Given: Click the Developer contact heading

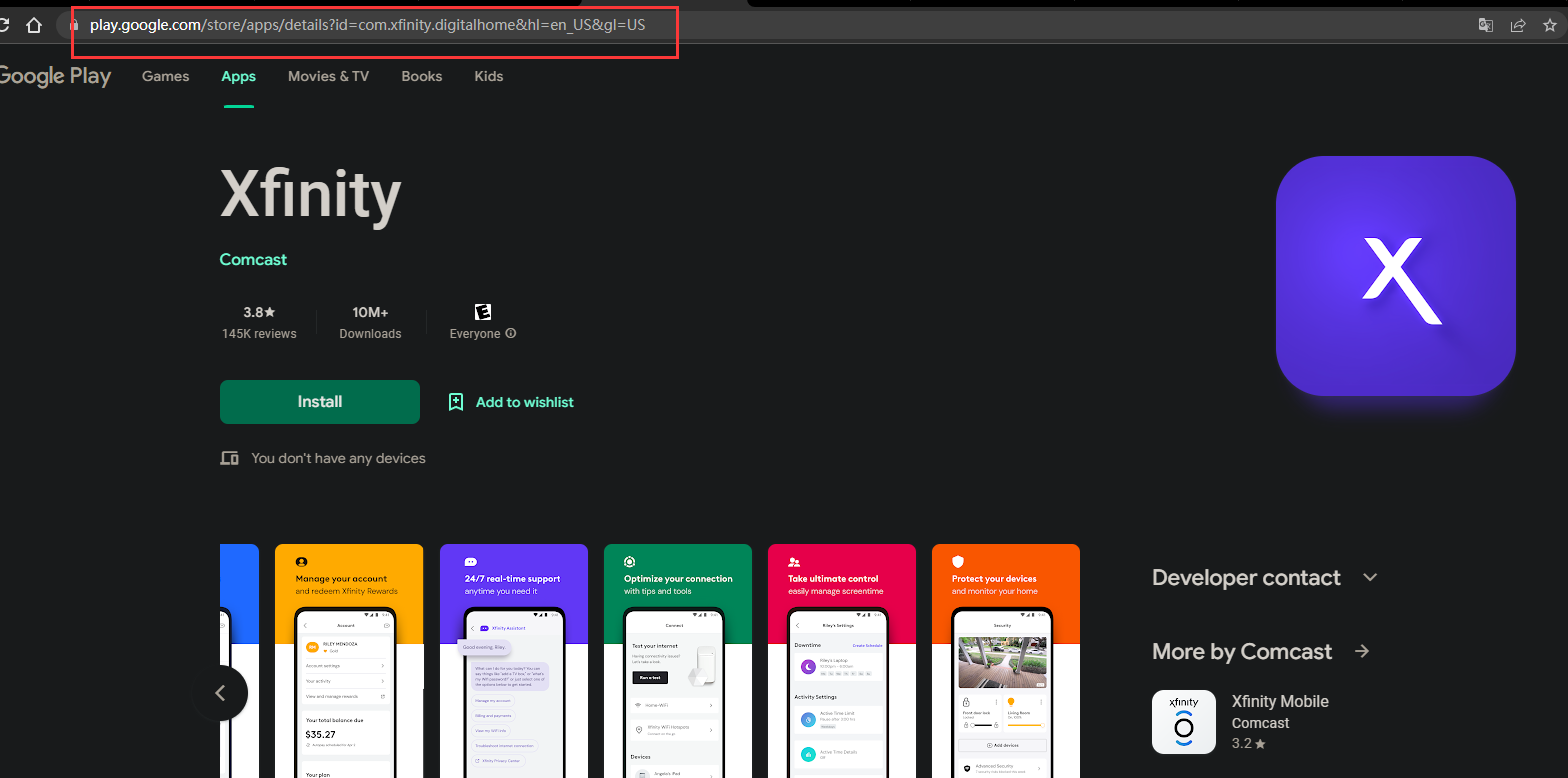Looking at the screenshot, I should click(x=1246, y=577).
